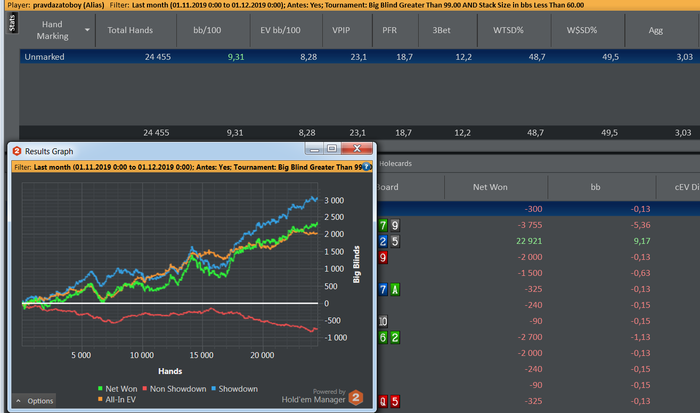
Task: Sort hands by bb column header
Action: tap(595, 187)
